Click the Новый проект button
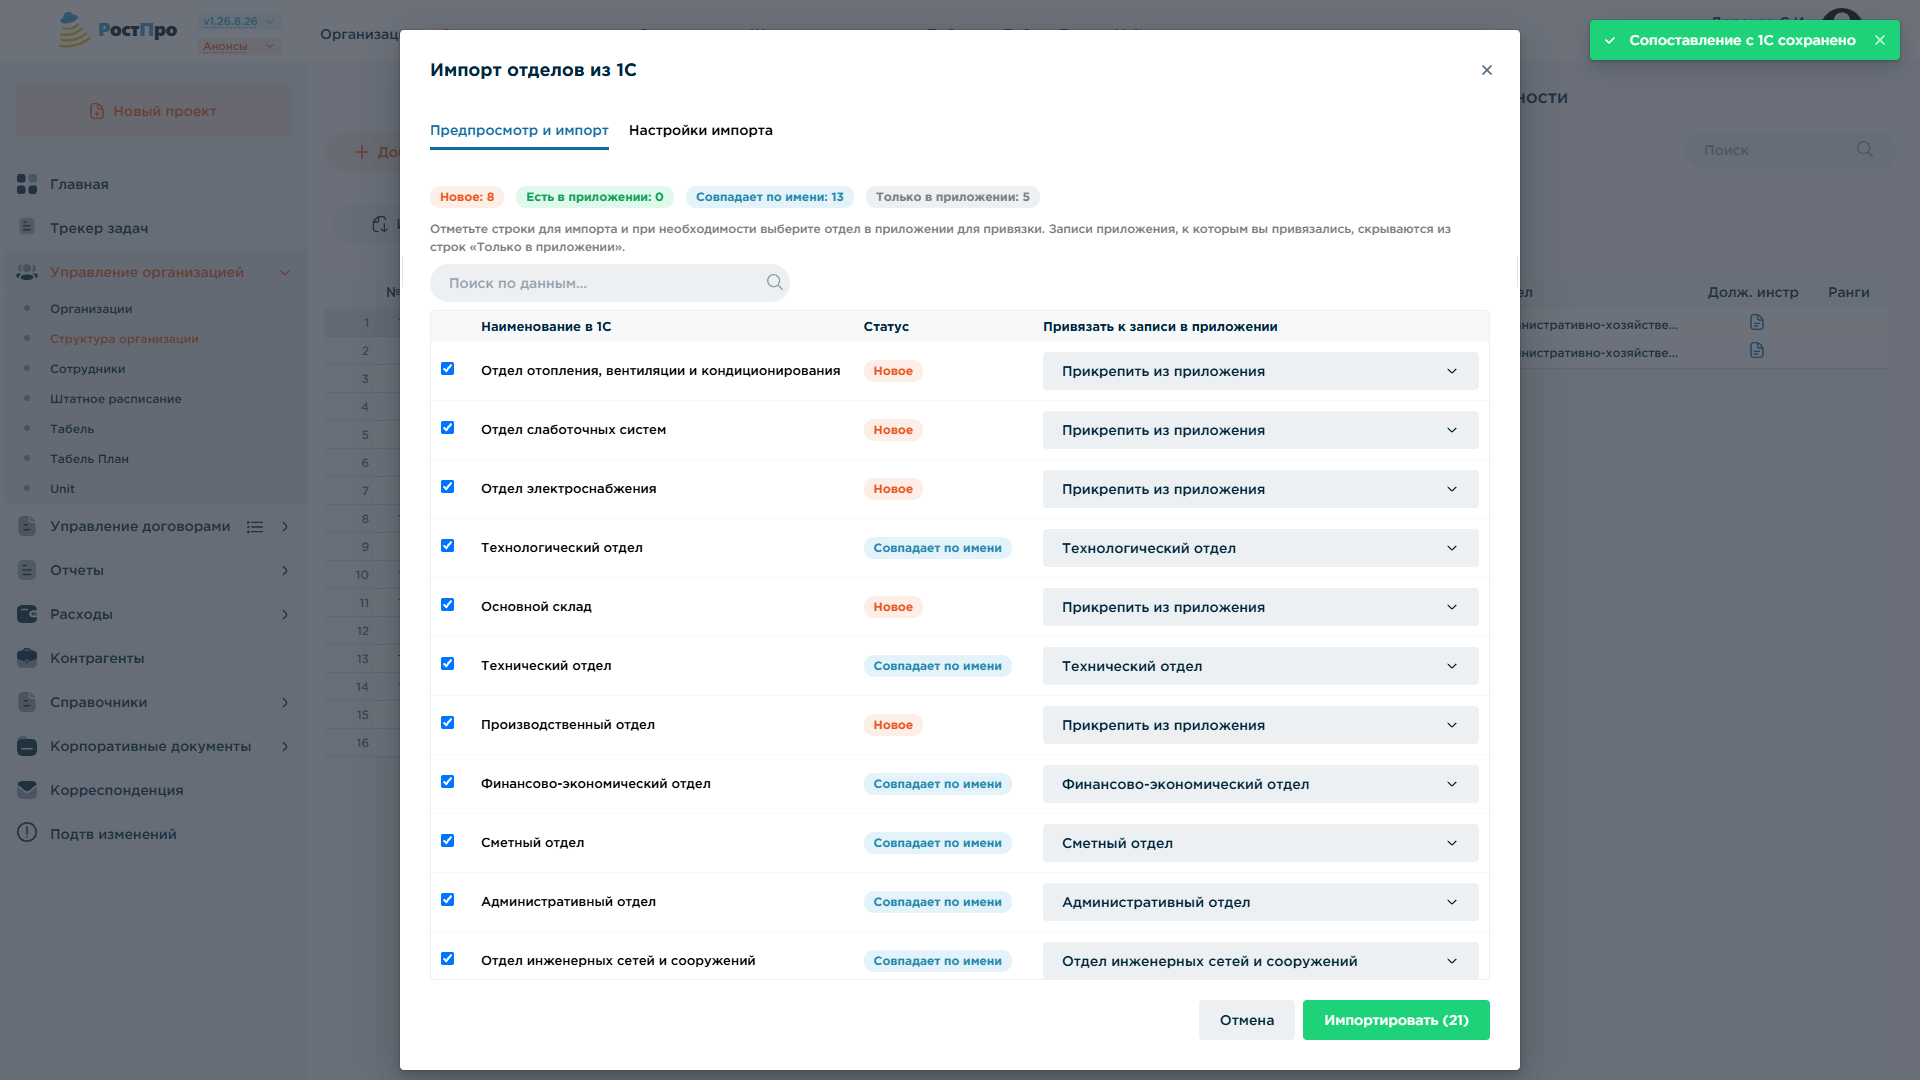Viewport: 1920px width, 1080px height. (x=153, y=111)
